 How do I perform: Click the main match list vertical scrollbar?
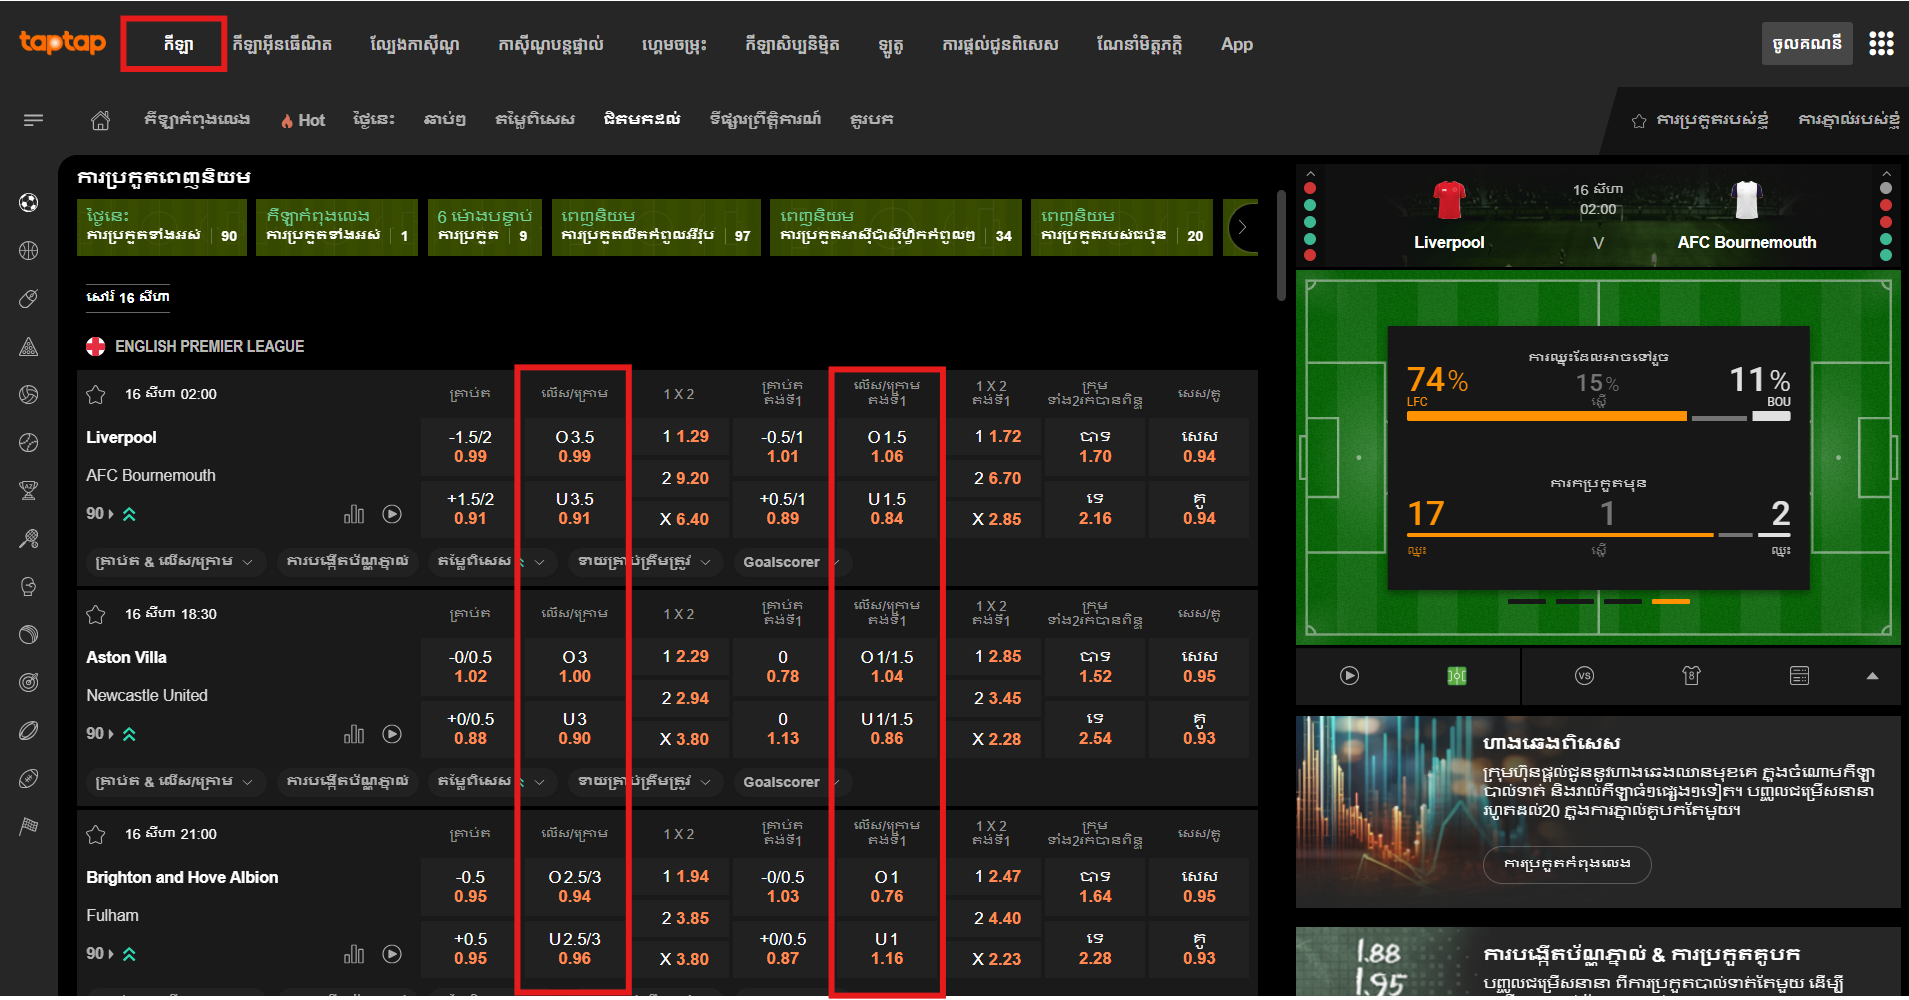[x=1281, y=245]
